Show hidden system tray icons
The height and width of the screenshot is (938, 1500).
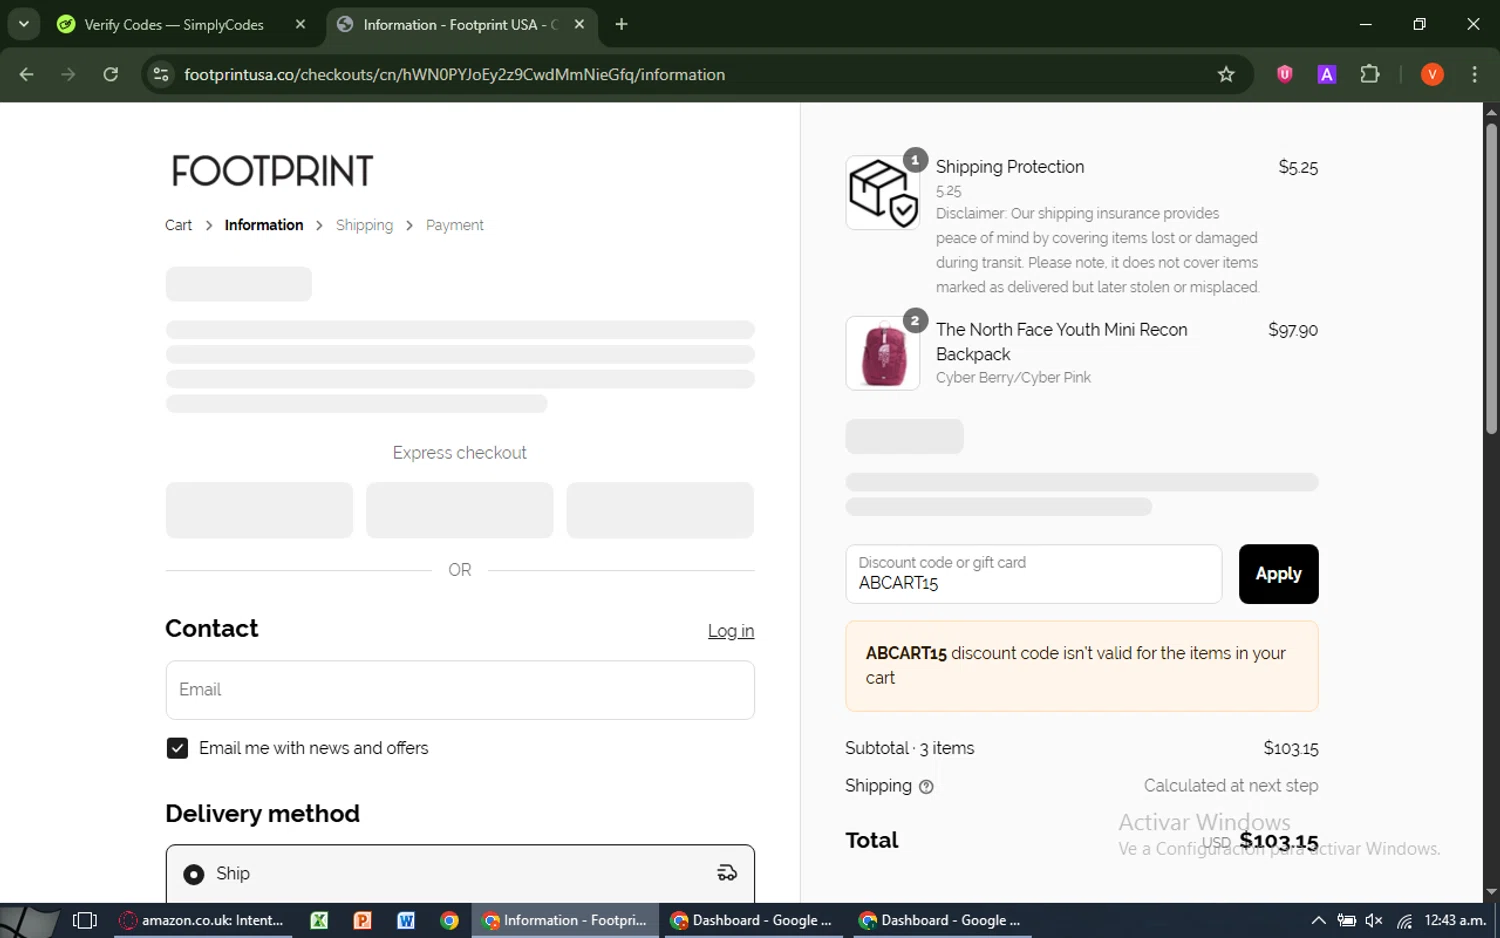1318,921
